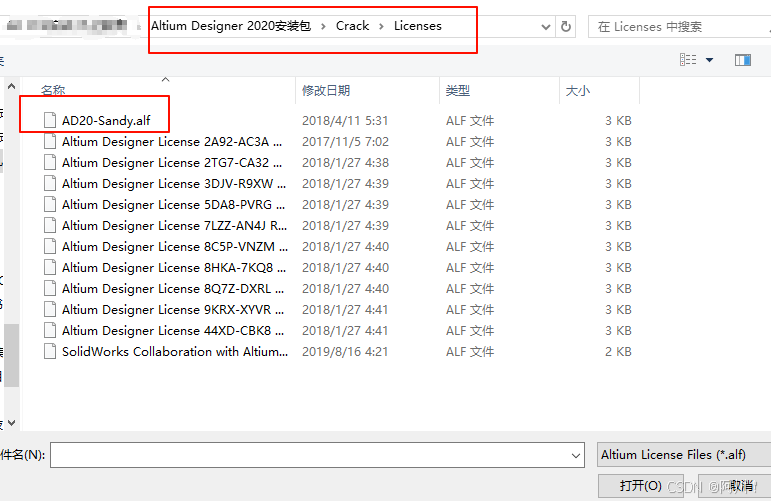Select the AD20-Sandy.alf file

click(106, 120)
